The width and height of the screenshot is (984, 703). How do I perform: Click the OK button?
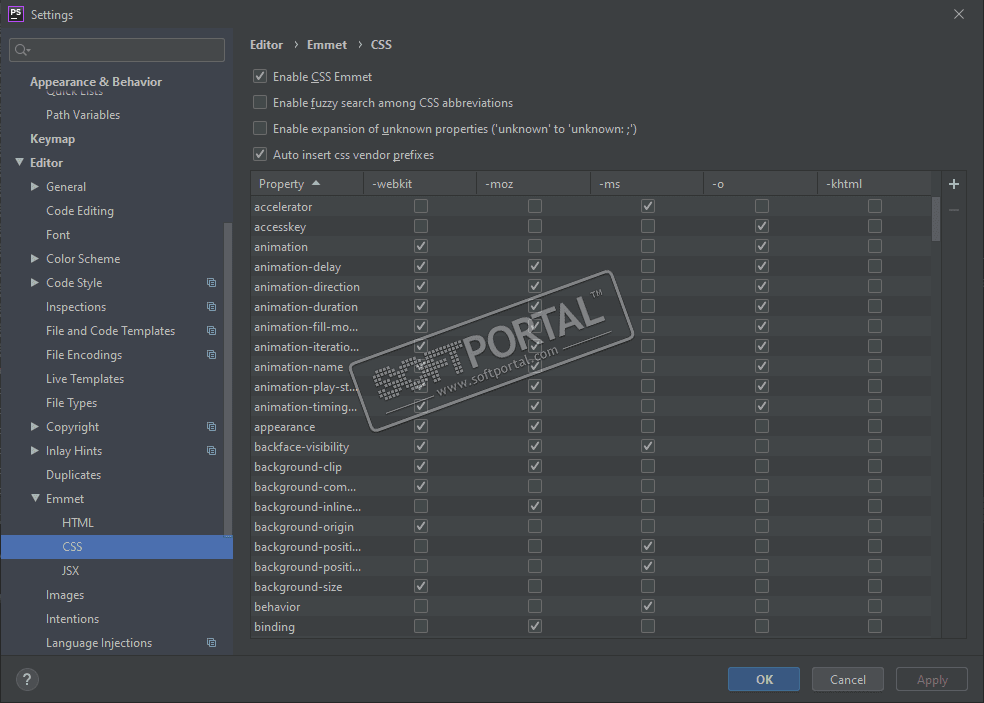(x=764, y=679)
